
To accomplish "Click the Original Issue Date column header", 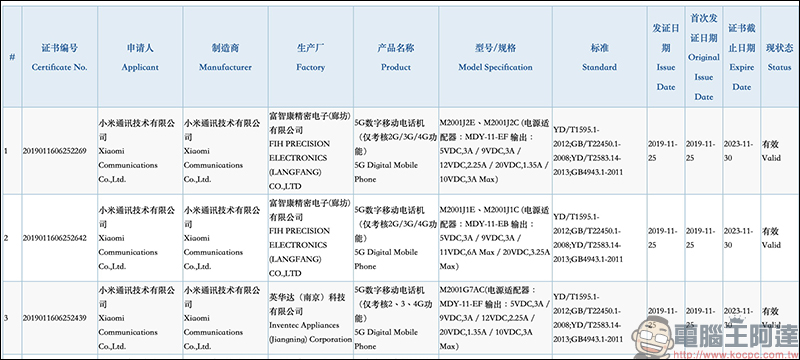I will [704, 57].
